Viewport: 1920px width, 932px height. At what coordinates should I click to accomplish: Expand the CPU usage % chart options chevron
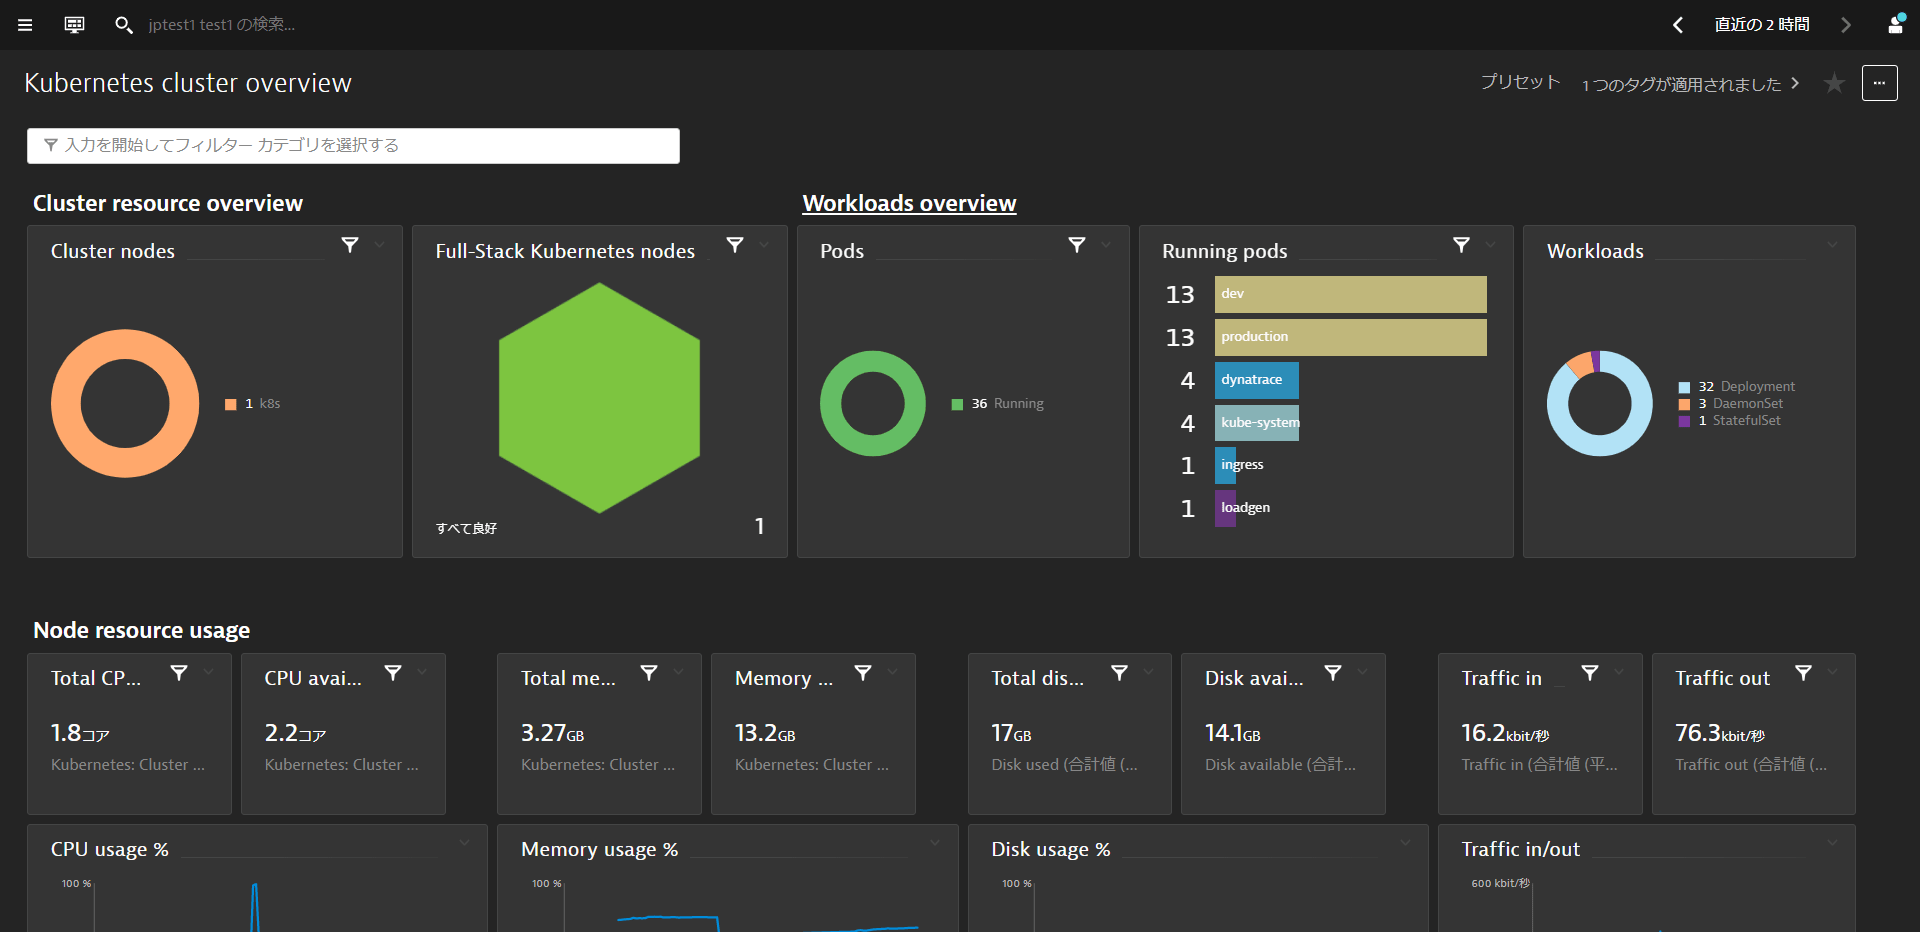pos(464,843)
